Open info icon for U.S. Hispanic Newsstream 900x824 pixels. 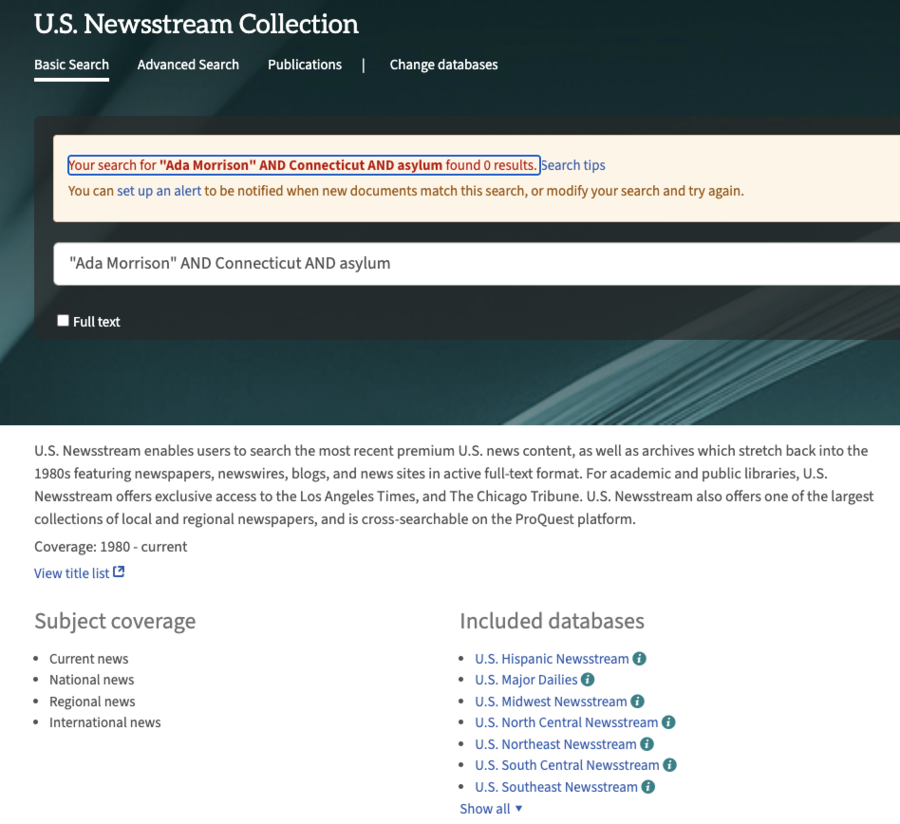pos(642,658)
